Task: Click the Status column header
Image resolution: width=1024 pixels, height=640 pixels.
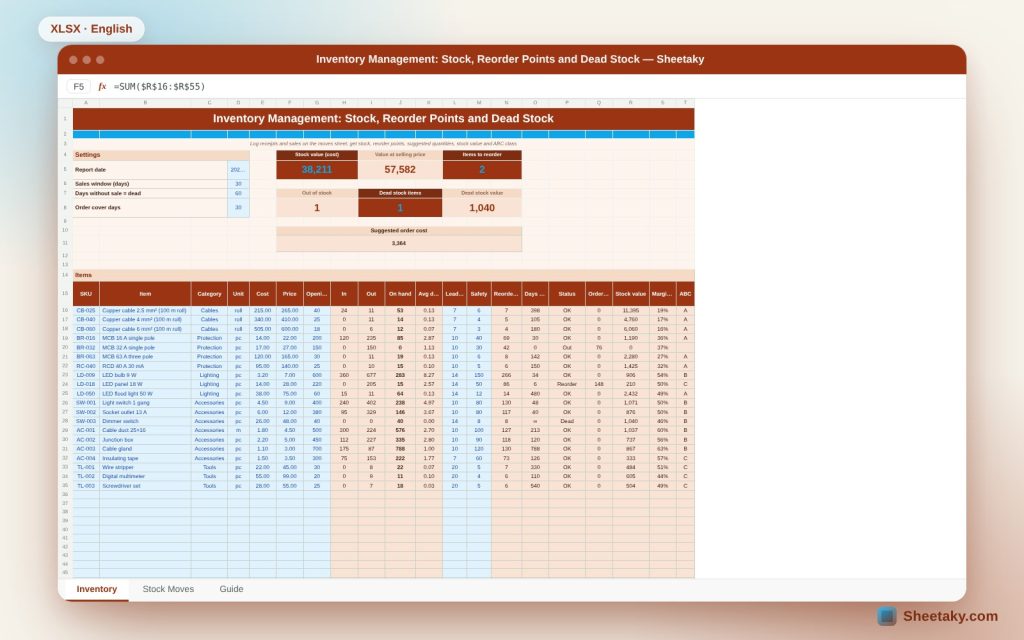Action: pyautogui.click(x=567, y=294)
